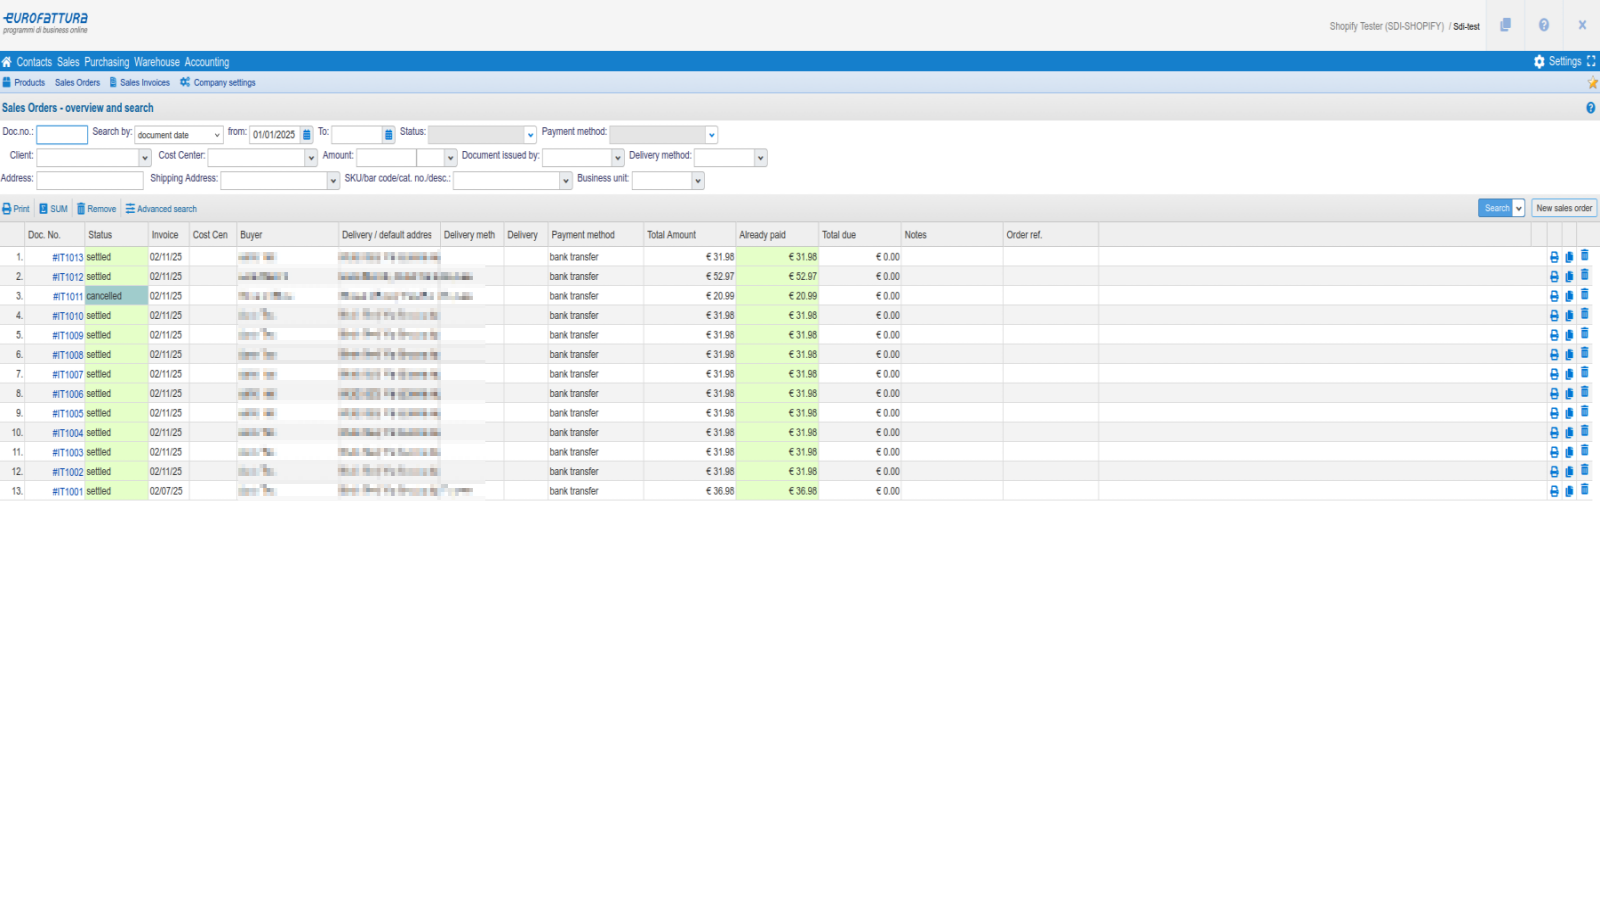Expand the Document issued by dropdown
Image resolution: width=1600 pixels, height=900 pixels.
coord(618,158)
